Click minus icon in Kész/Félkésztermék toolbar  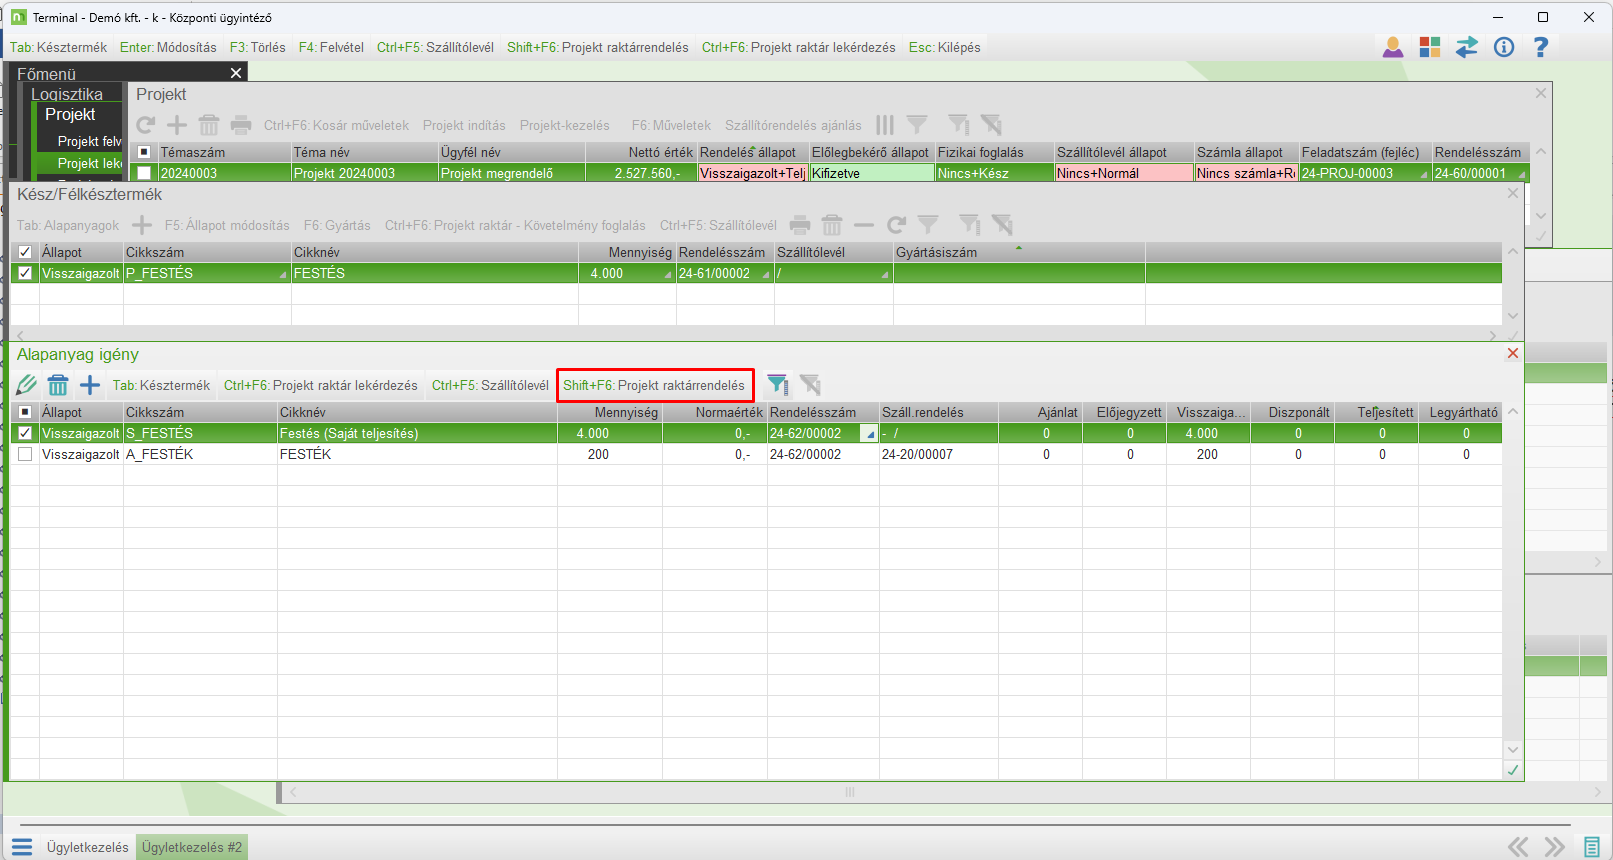click(864, 225)
